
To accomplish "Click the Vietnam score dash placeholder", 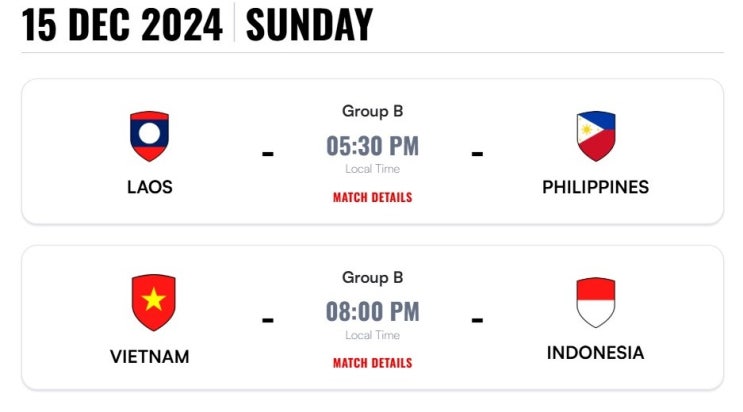I will pos(268,320).
